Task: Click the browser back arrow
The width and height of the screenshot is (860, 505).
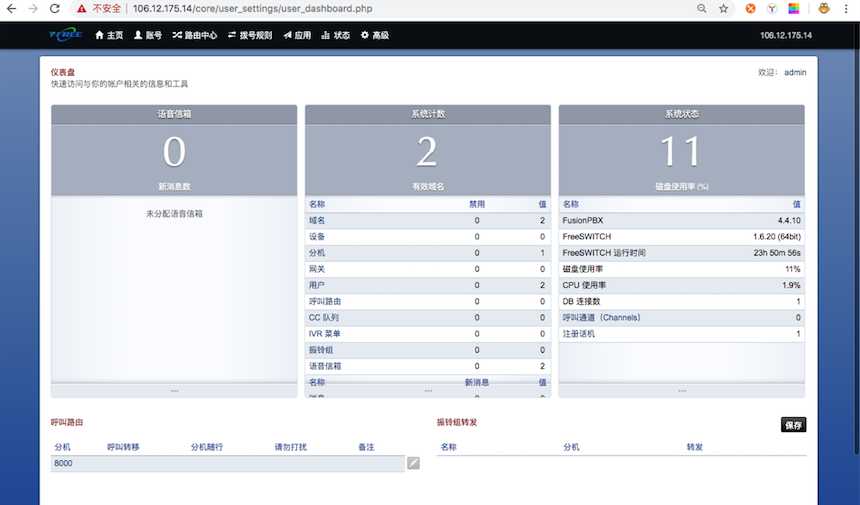Action: point(11,9)
